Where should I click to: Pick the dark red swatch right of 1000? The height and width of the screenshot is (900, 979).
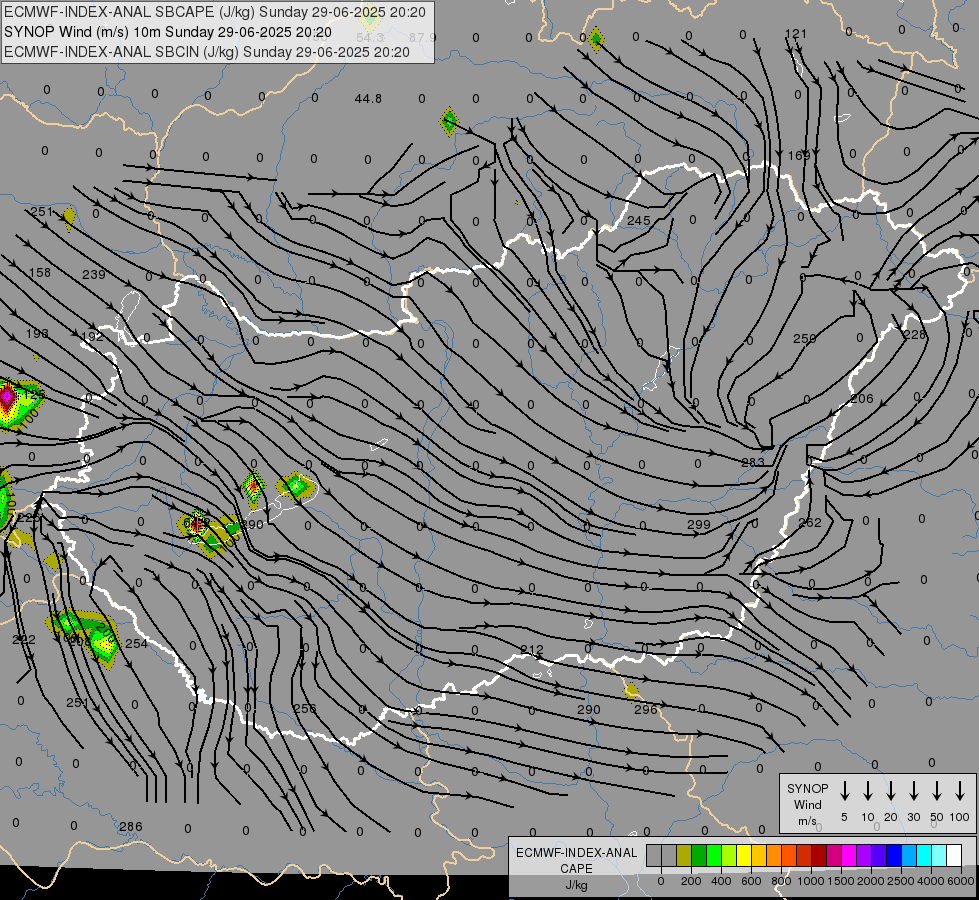819,856
